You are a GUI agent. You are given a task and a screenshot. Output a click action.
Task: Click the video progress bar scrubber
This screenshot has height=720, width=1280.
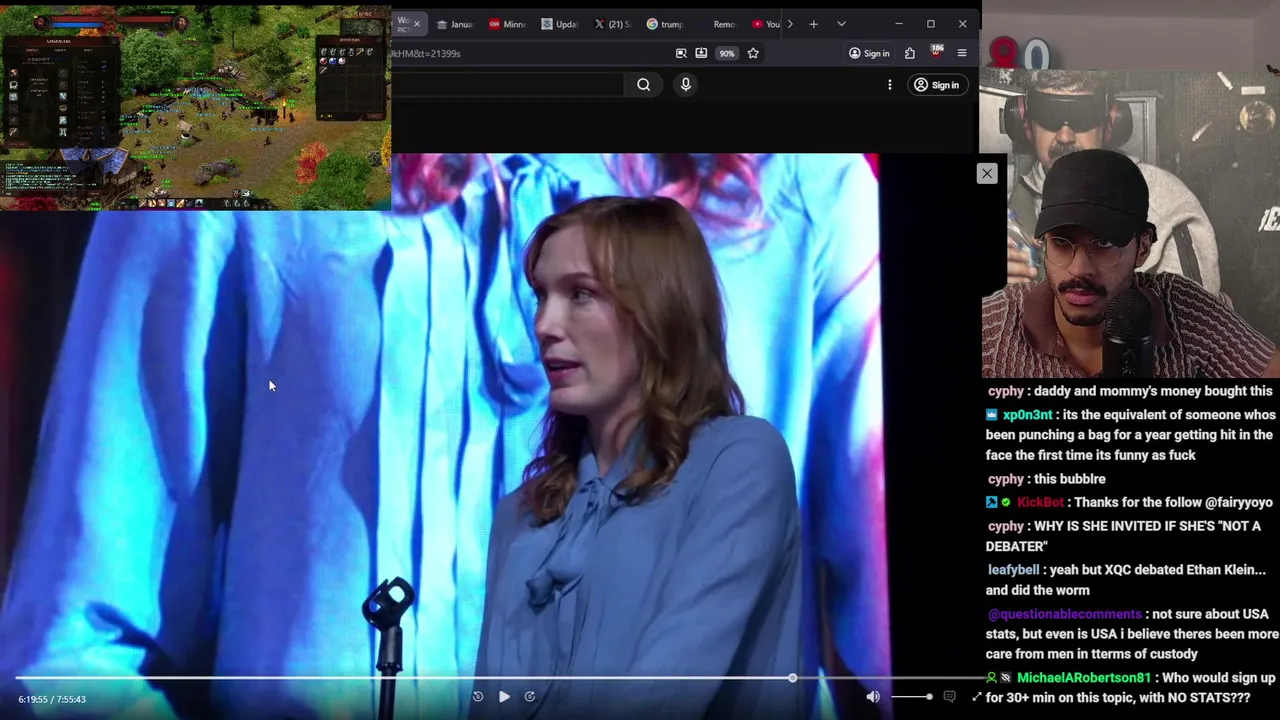point(792,678)
